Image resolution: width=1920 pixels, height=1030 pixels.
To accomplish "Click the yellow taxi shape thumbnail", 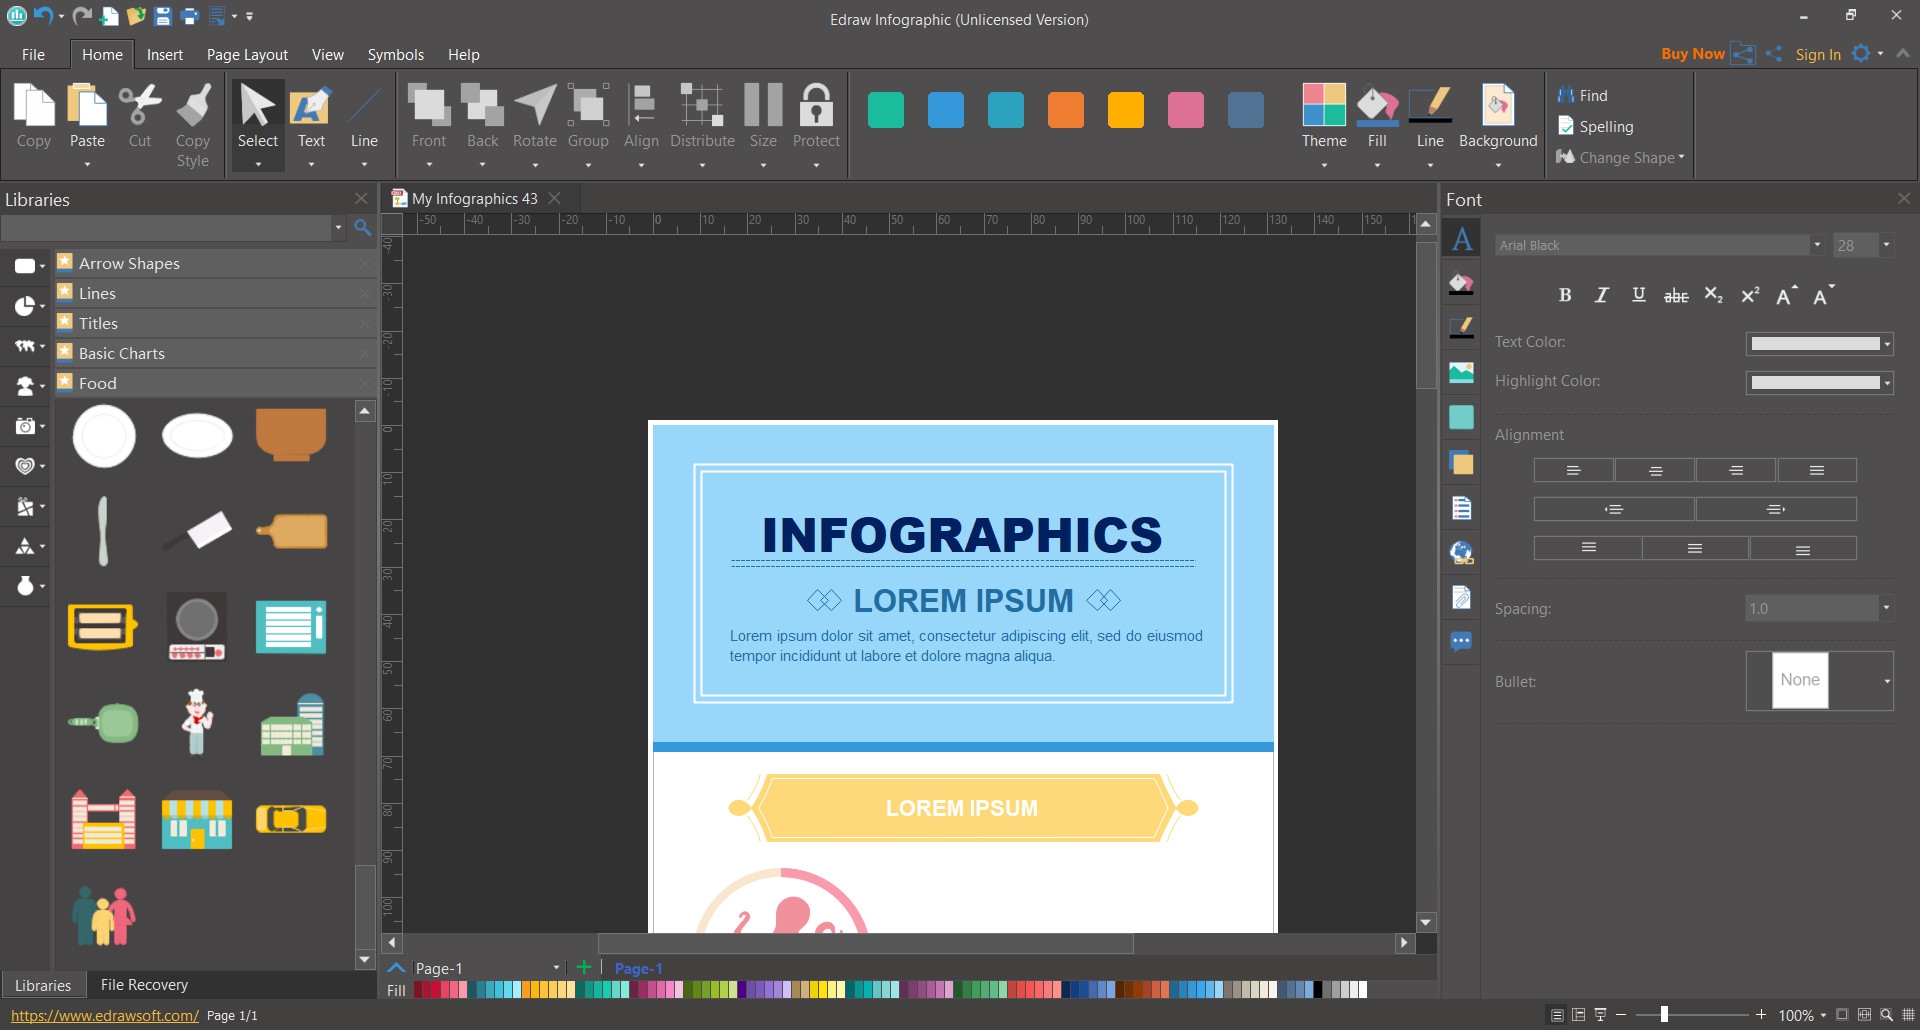I will tap(291, 819).
